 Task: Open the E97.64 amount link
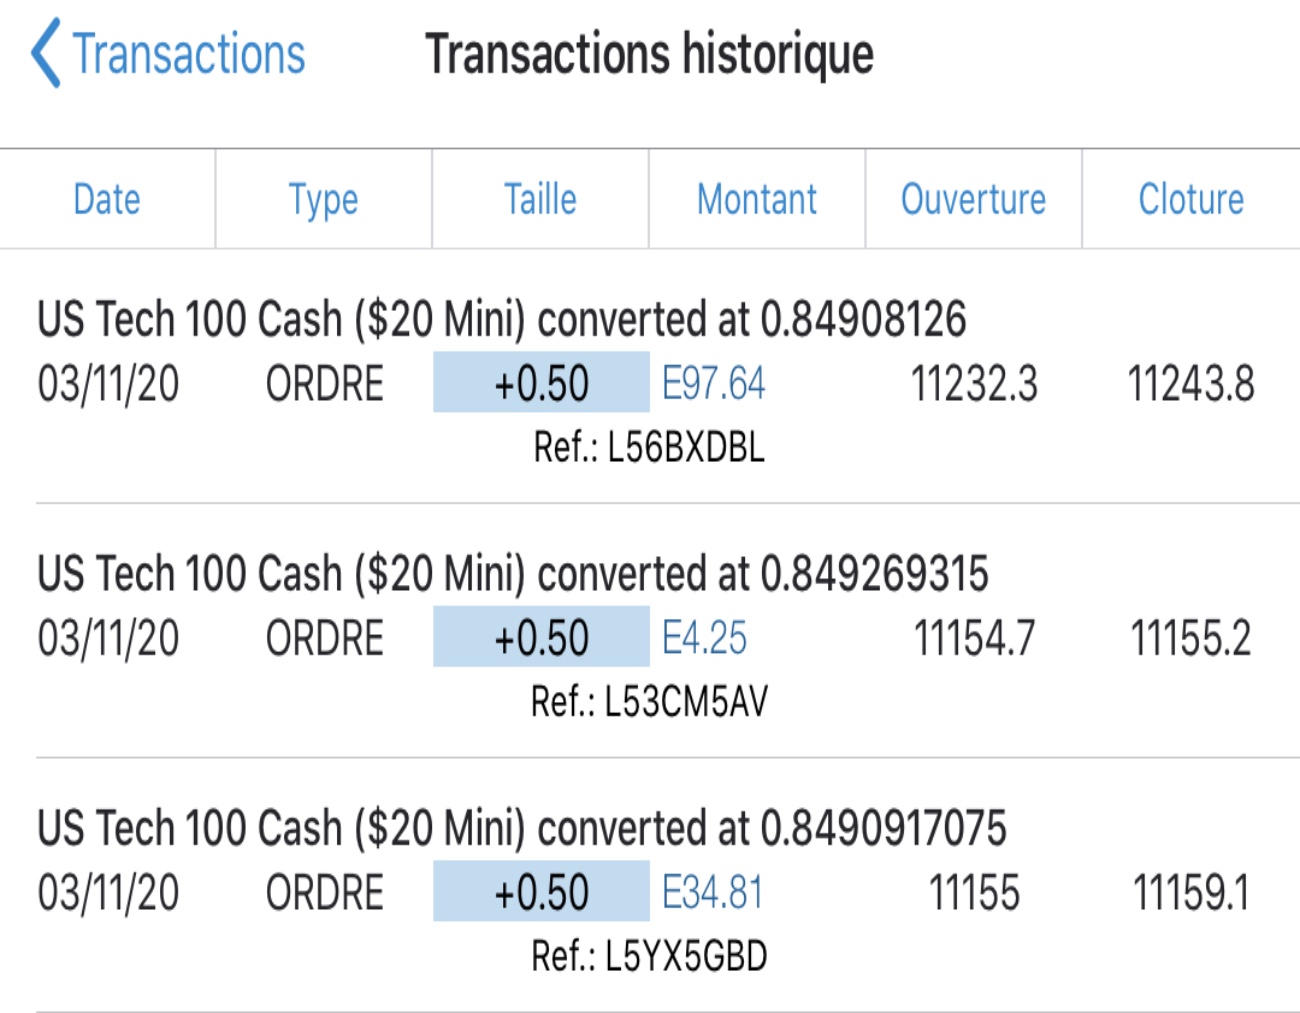coord(714,384)
